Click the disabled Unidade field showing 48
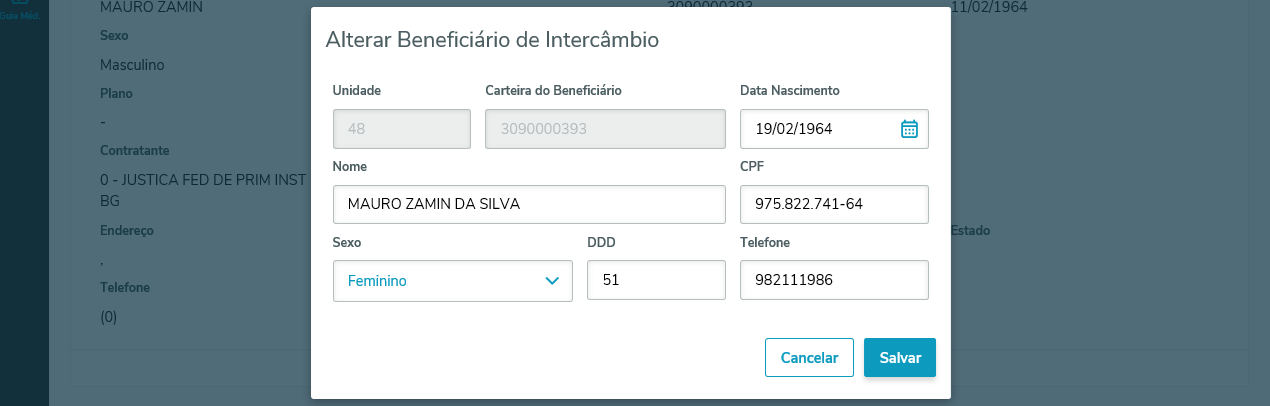 pyautogui.click(x=401, y=128)
